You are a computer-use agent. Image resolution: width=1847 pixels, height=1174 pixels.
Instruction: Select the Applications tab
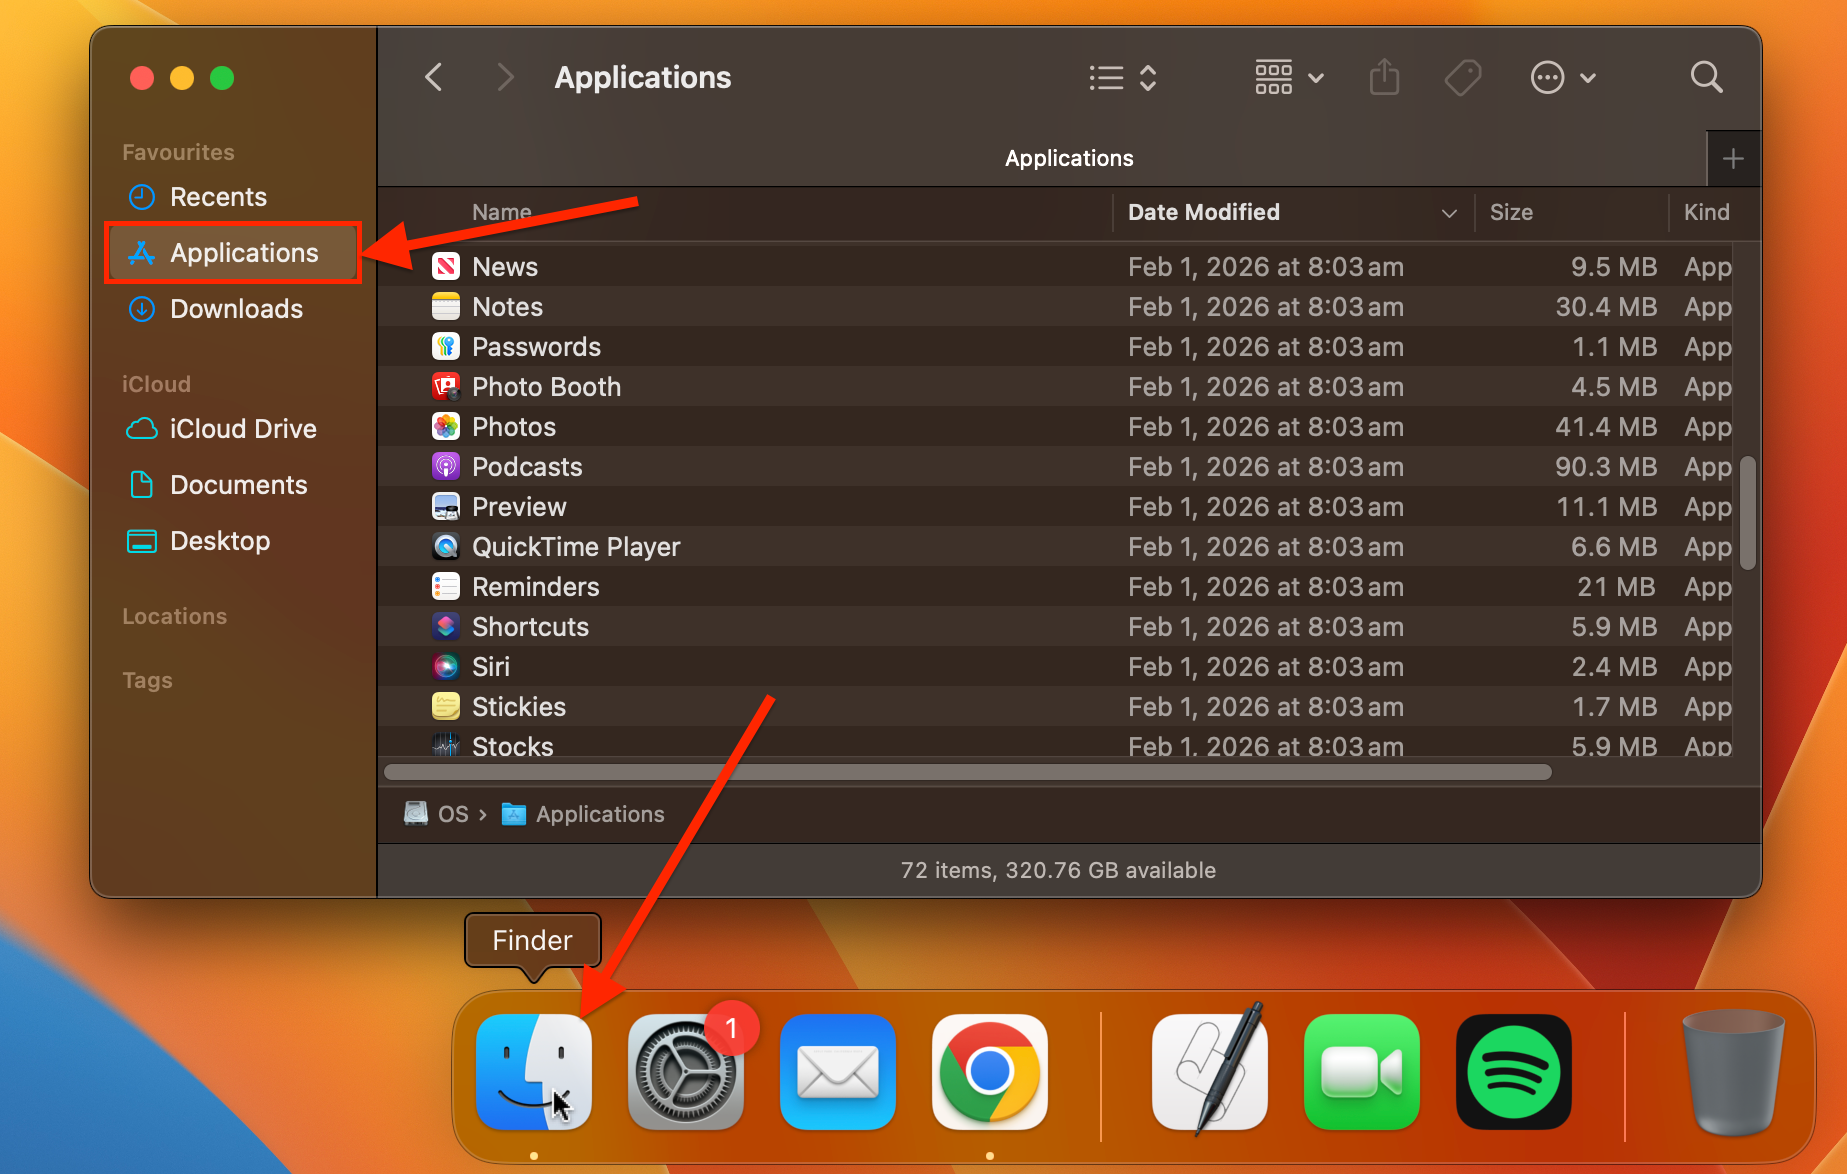[1069, 158]
